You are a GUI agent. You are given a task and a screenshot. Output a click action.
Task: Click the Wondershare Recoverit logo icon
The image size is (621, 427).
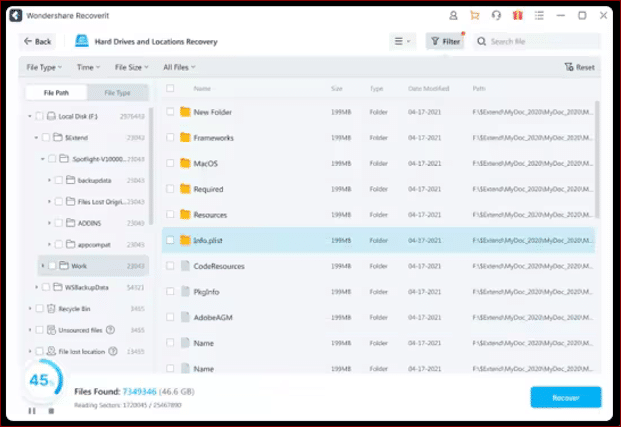16,15
